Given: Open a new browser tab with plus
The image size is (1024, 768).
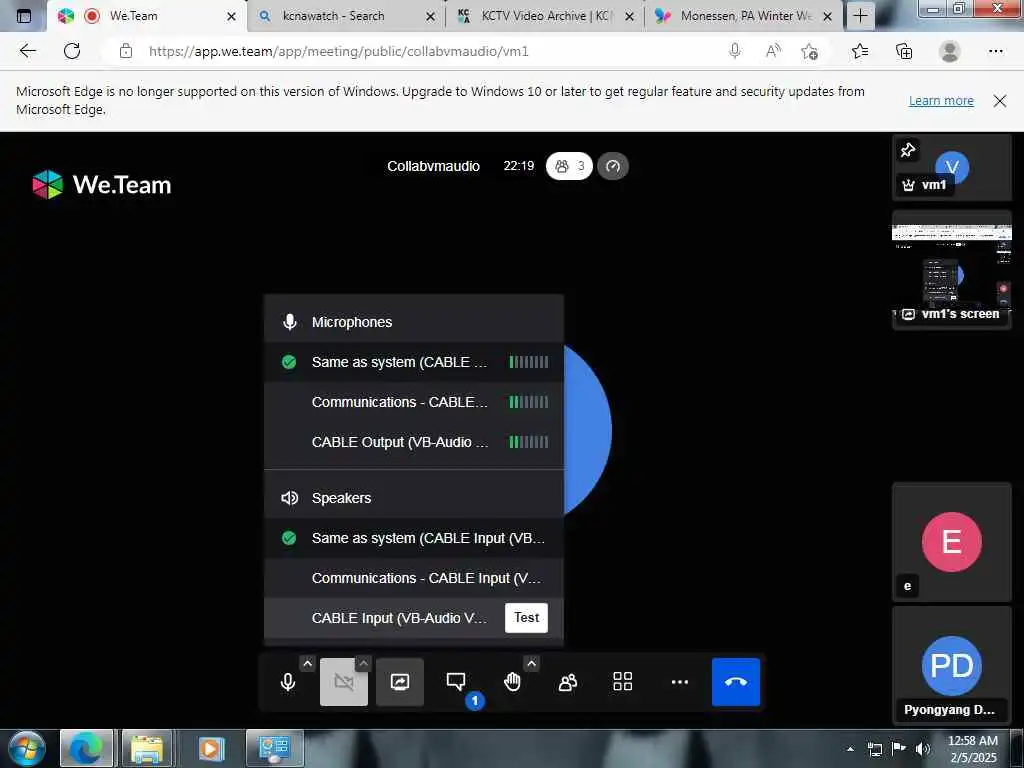Looking at the screenshot, I should [x=860, y=16].
